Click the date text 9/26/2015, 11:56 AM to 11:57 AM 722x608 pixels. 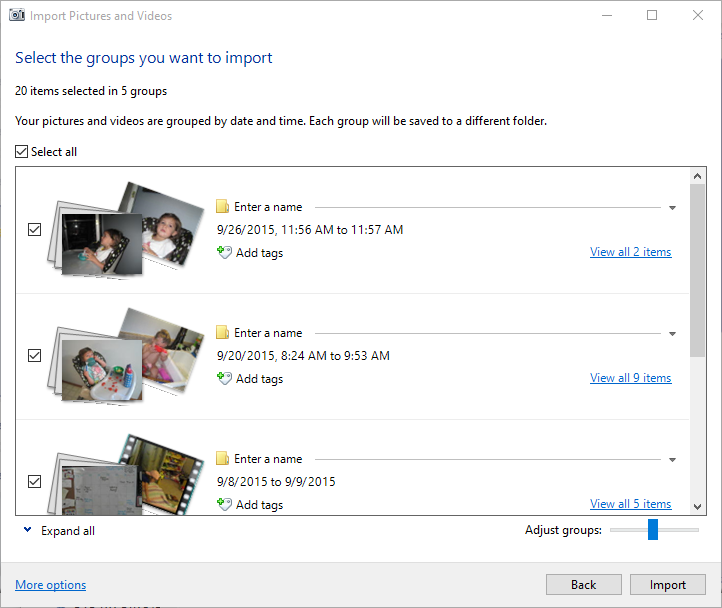(x=310, y=229)
